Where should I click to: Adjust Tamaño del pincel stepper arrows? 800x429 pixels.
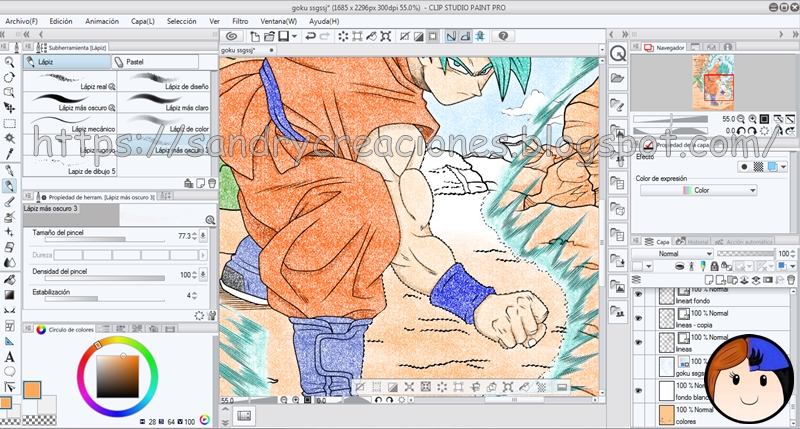194,236
